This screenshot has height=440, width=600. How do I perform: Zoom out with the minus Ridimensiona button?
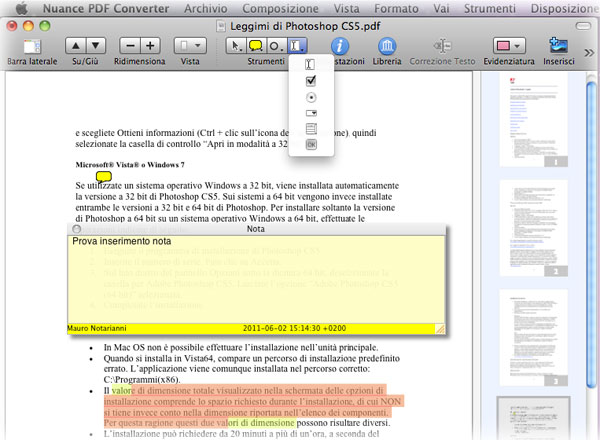[131, 46]
